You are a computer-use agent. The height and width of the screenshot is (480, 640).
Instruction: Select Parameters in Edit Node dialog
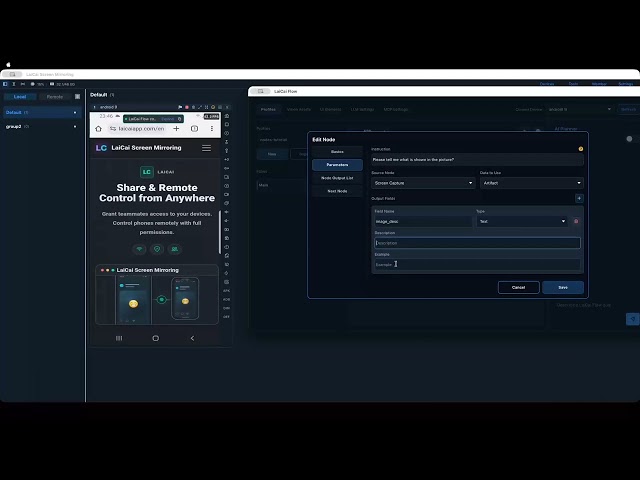[337, 165]
